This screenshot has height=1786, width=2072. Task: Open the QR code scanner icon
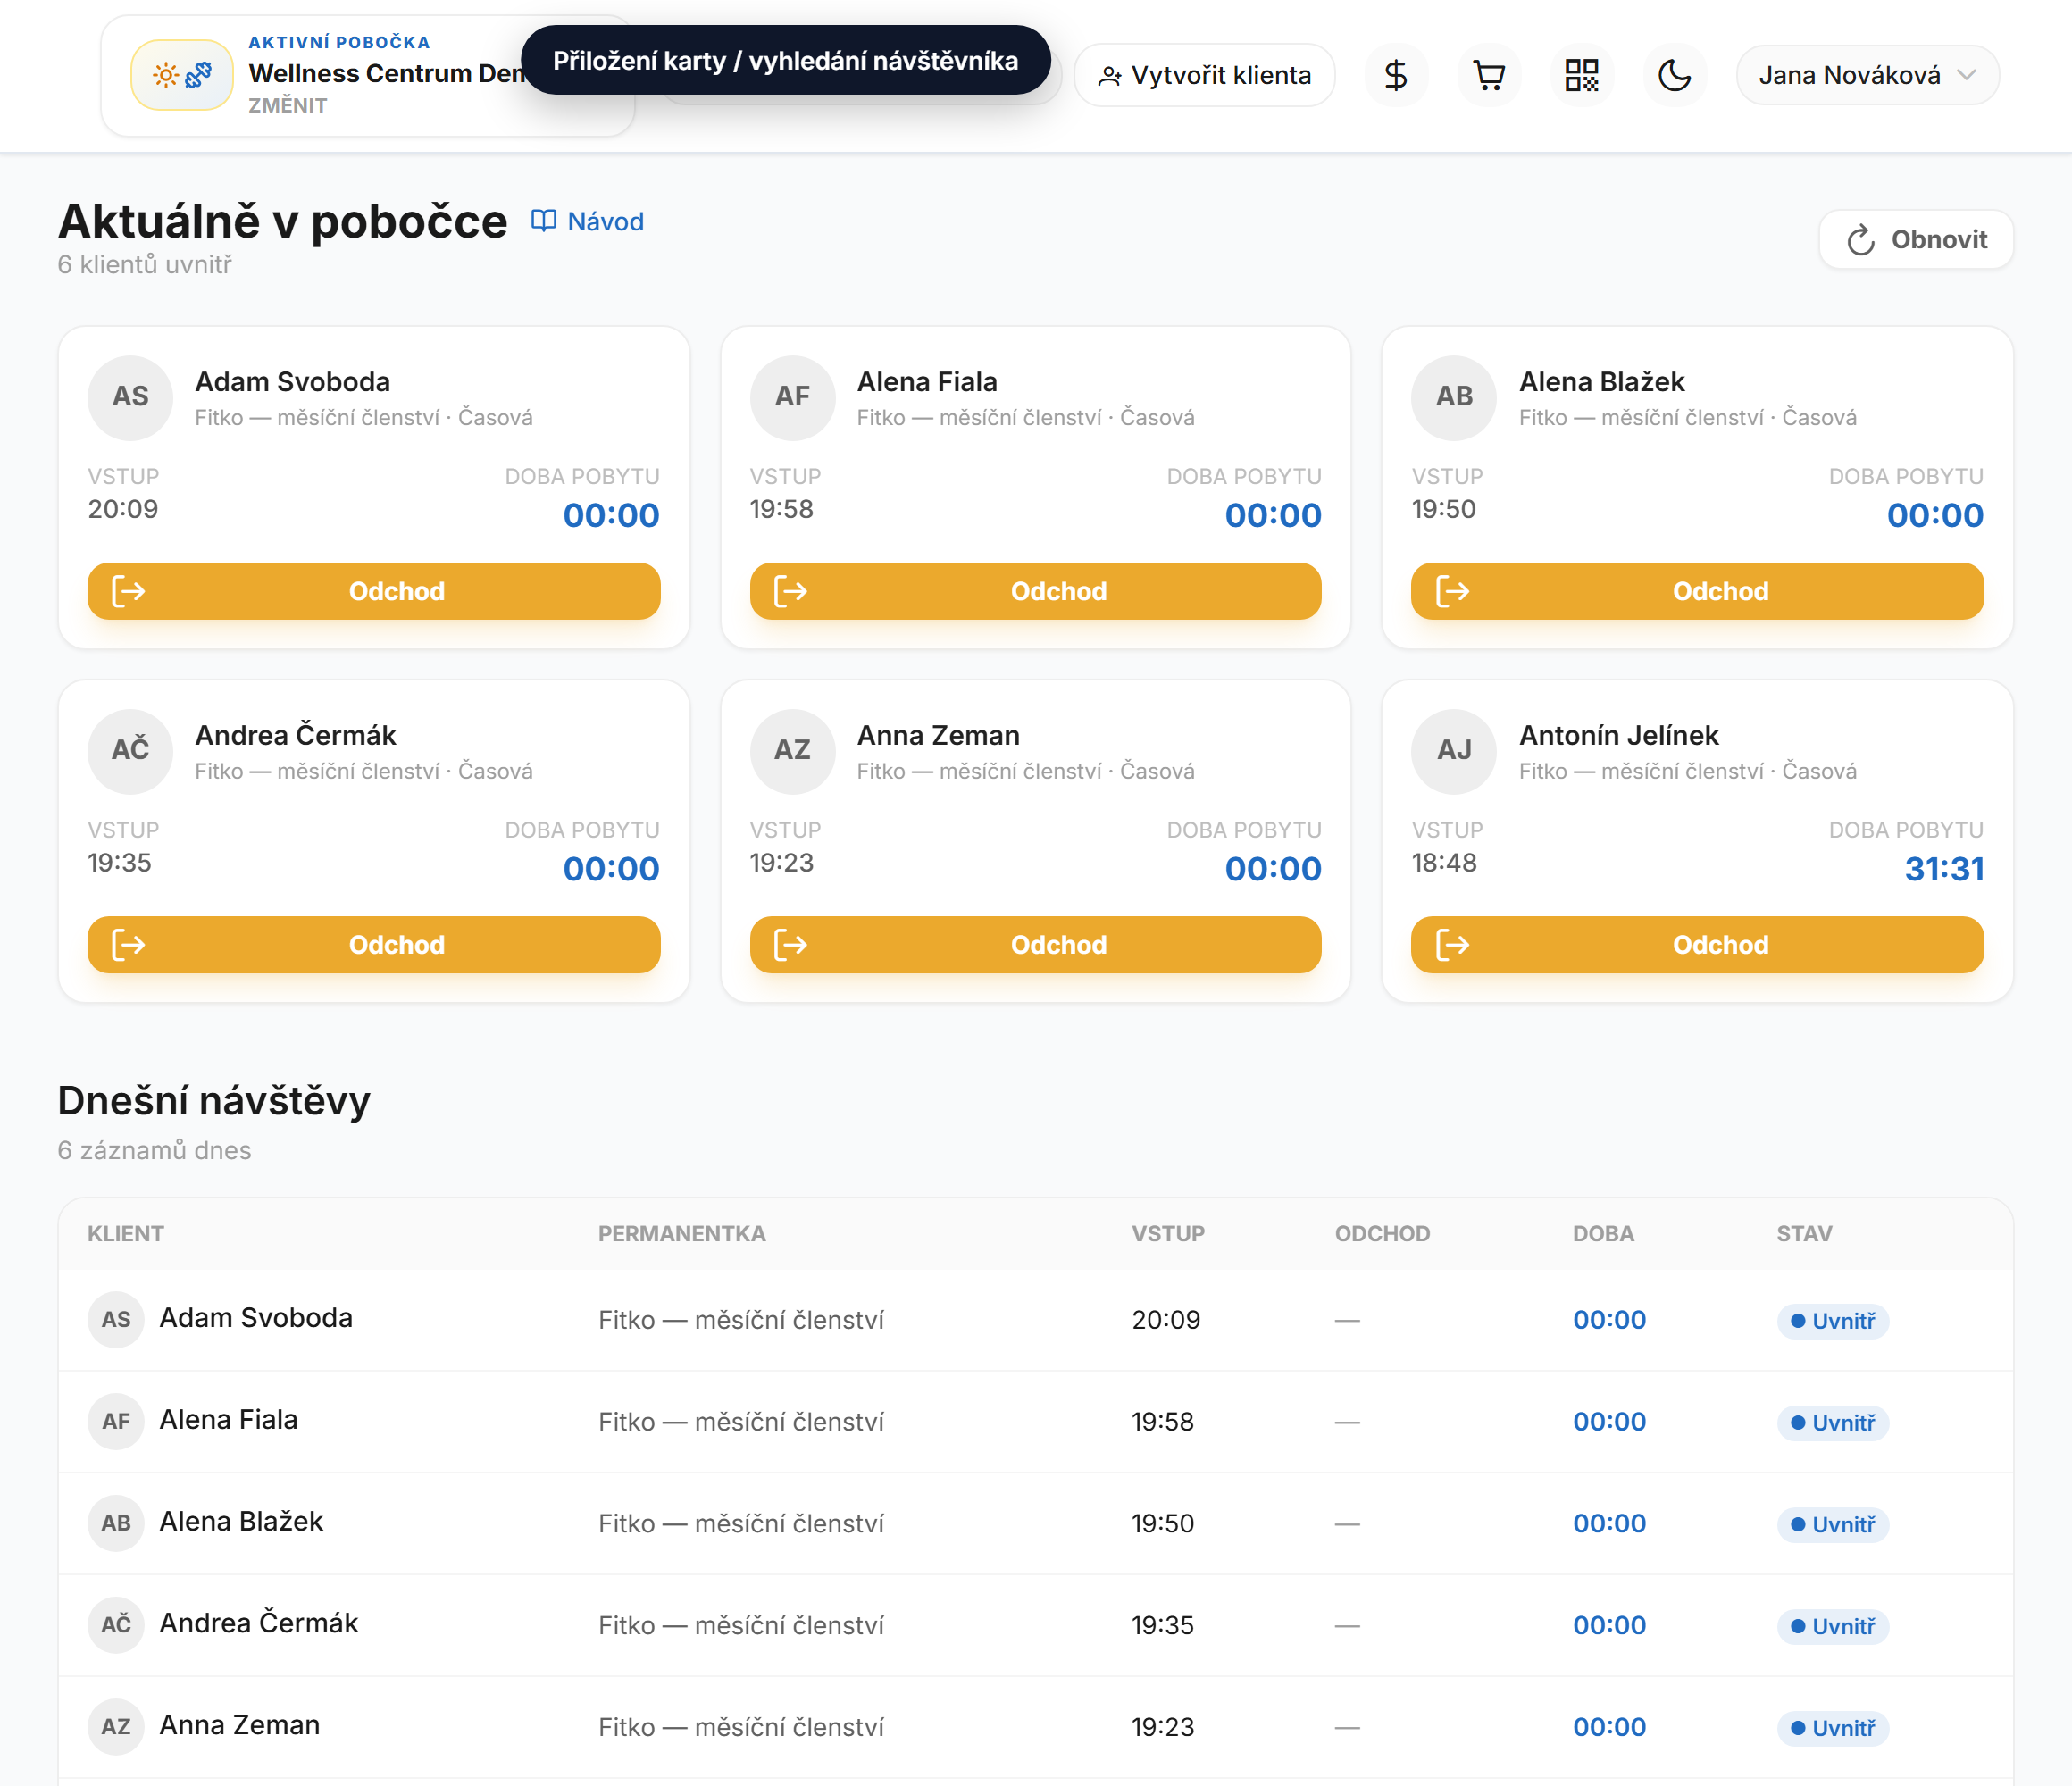coord(1581,75)
